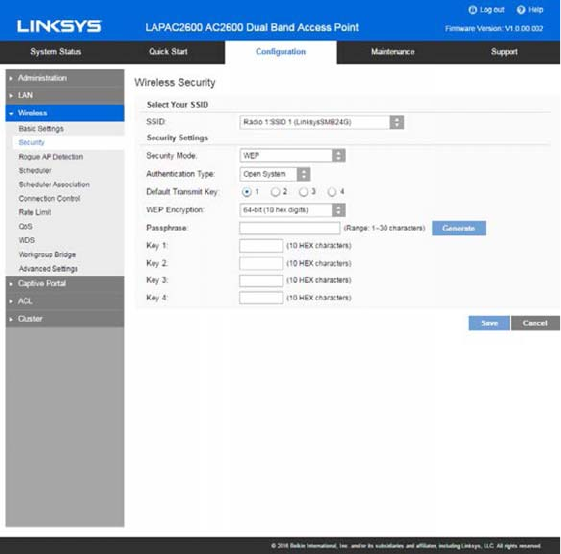This screenshot has width=561, height=554.
Task: Open the Quick Start tab
Action: point(168,52)
